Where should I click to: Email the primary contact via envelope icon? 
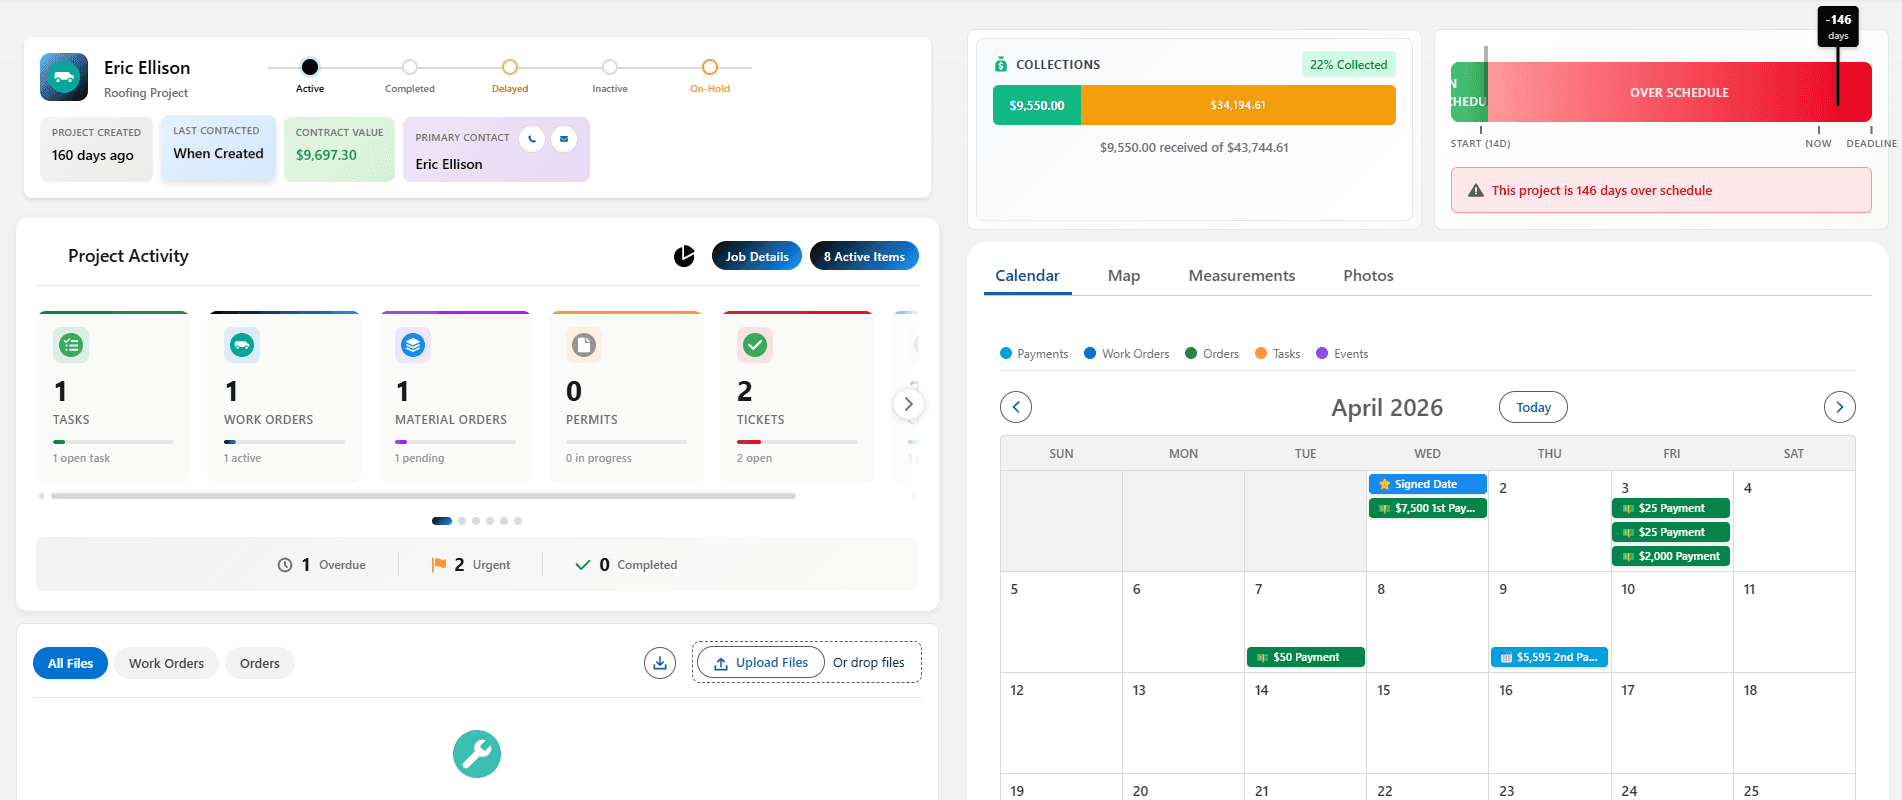[x=564, y=139]
